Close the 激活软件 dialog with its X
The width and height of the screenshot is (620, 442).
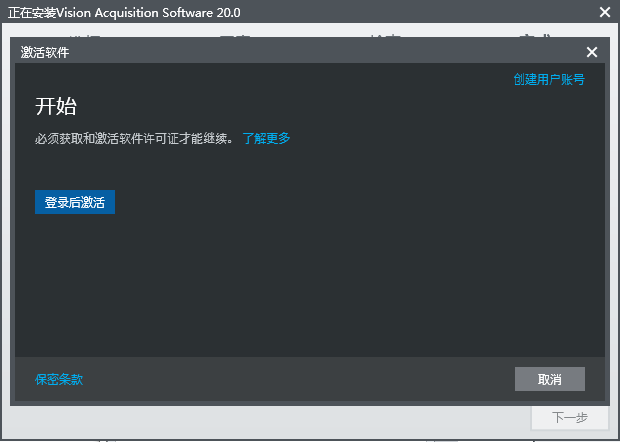point(591,52)
